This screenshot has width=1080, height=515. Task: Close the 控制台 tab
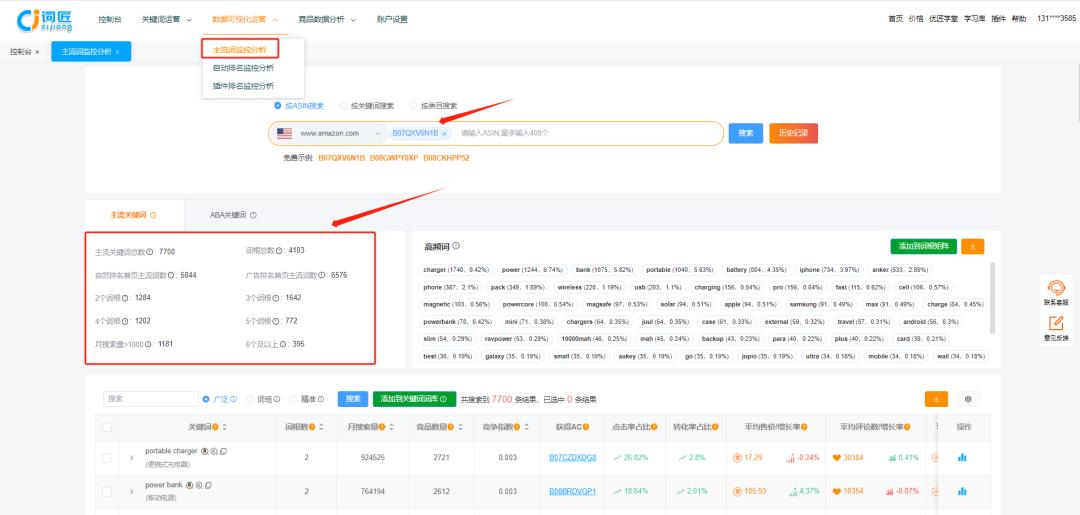(x=37, y=52)
